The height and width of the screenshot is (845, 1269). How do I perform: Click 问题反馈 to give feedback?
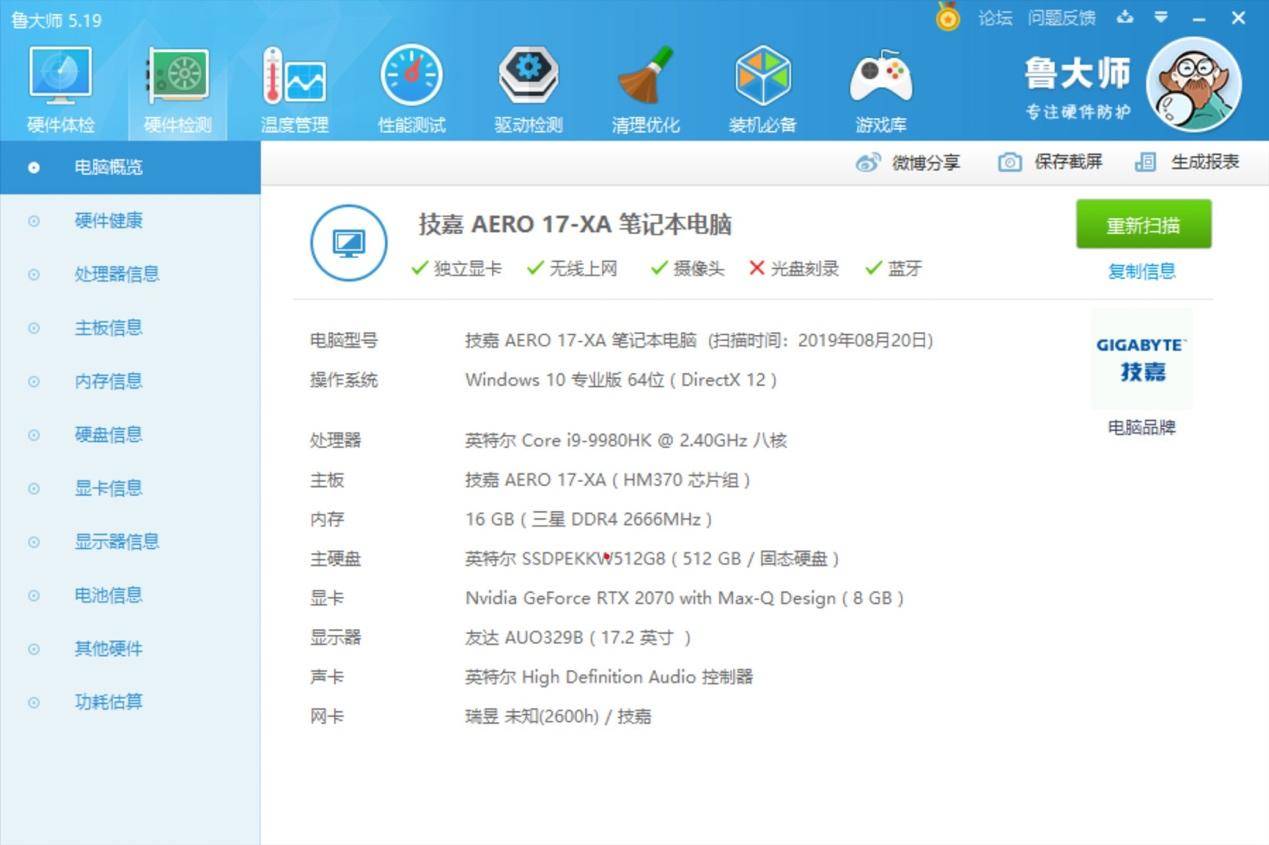click(x=1060, y=18)
